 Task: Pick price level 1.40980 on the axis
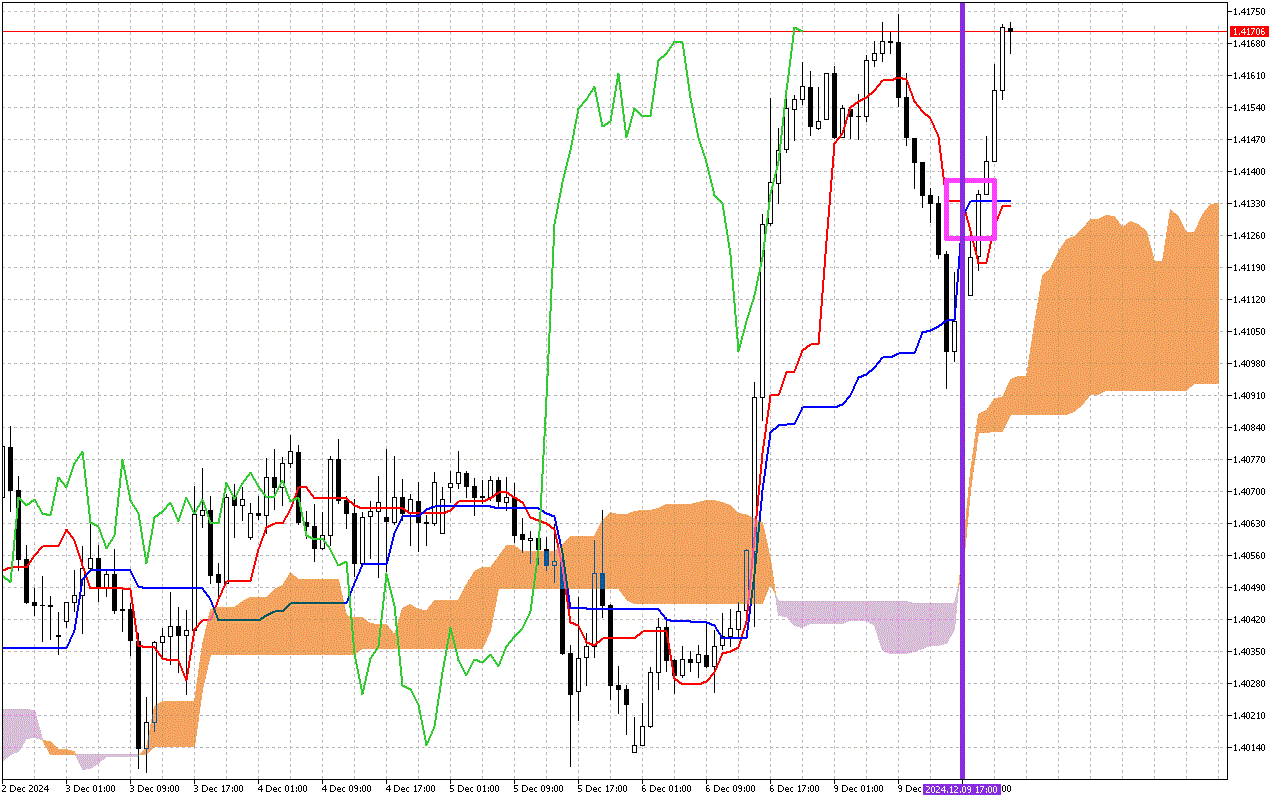pyautogui.click(x=1248, y=364)
